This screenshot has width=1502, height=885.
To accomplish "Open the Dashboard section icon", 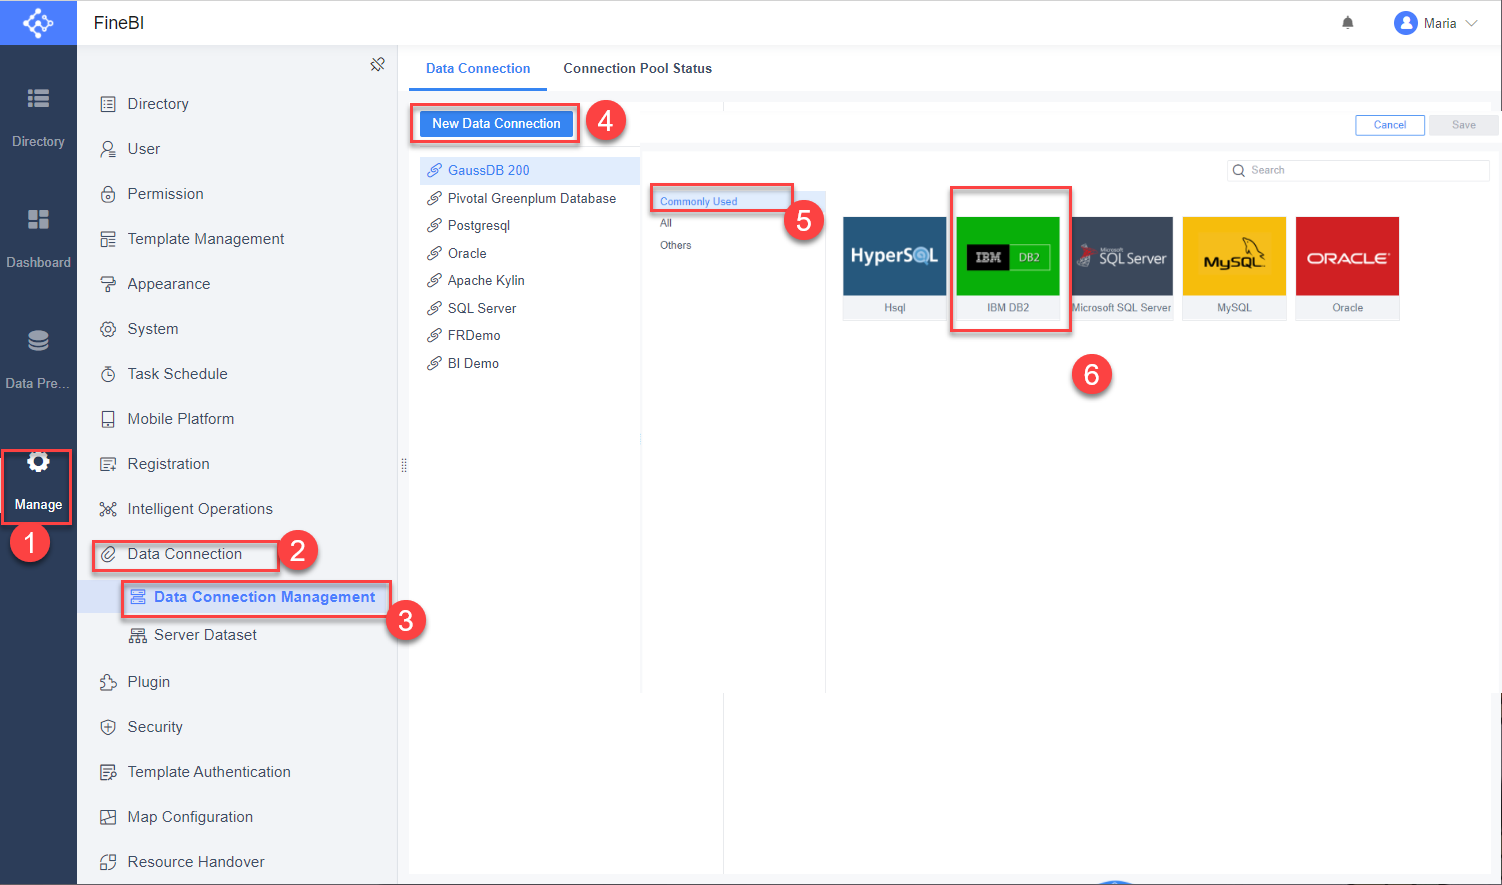I will [x=38, y=219].
